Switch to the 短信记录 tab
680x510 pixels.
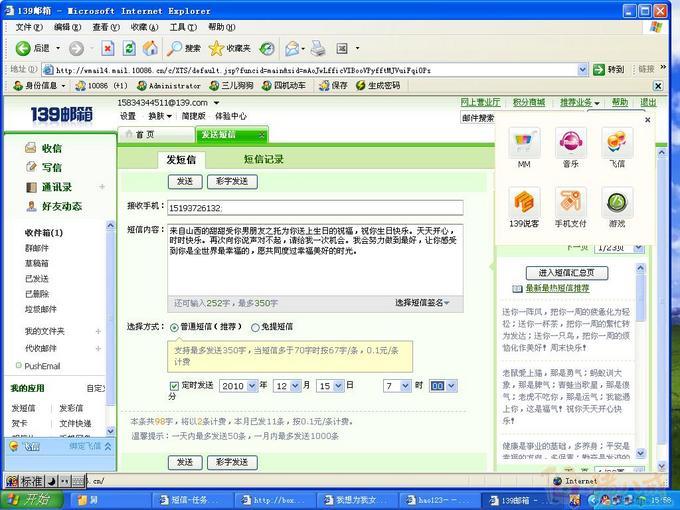[264, 159]
